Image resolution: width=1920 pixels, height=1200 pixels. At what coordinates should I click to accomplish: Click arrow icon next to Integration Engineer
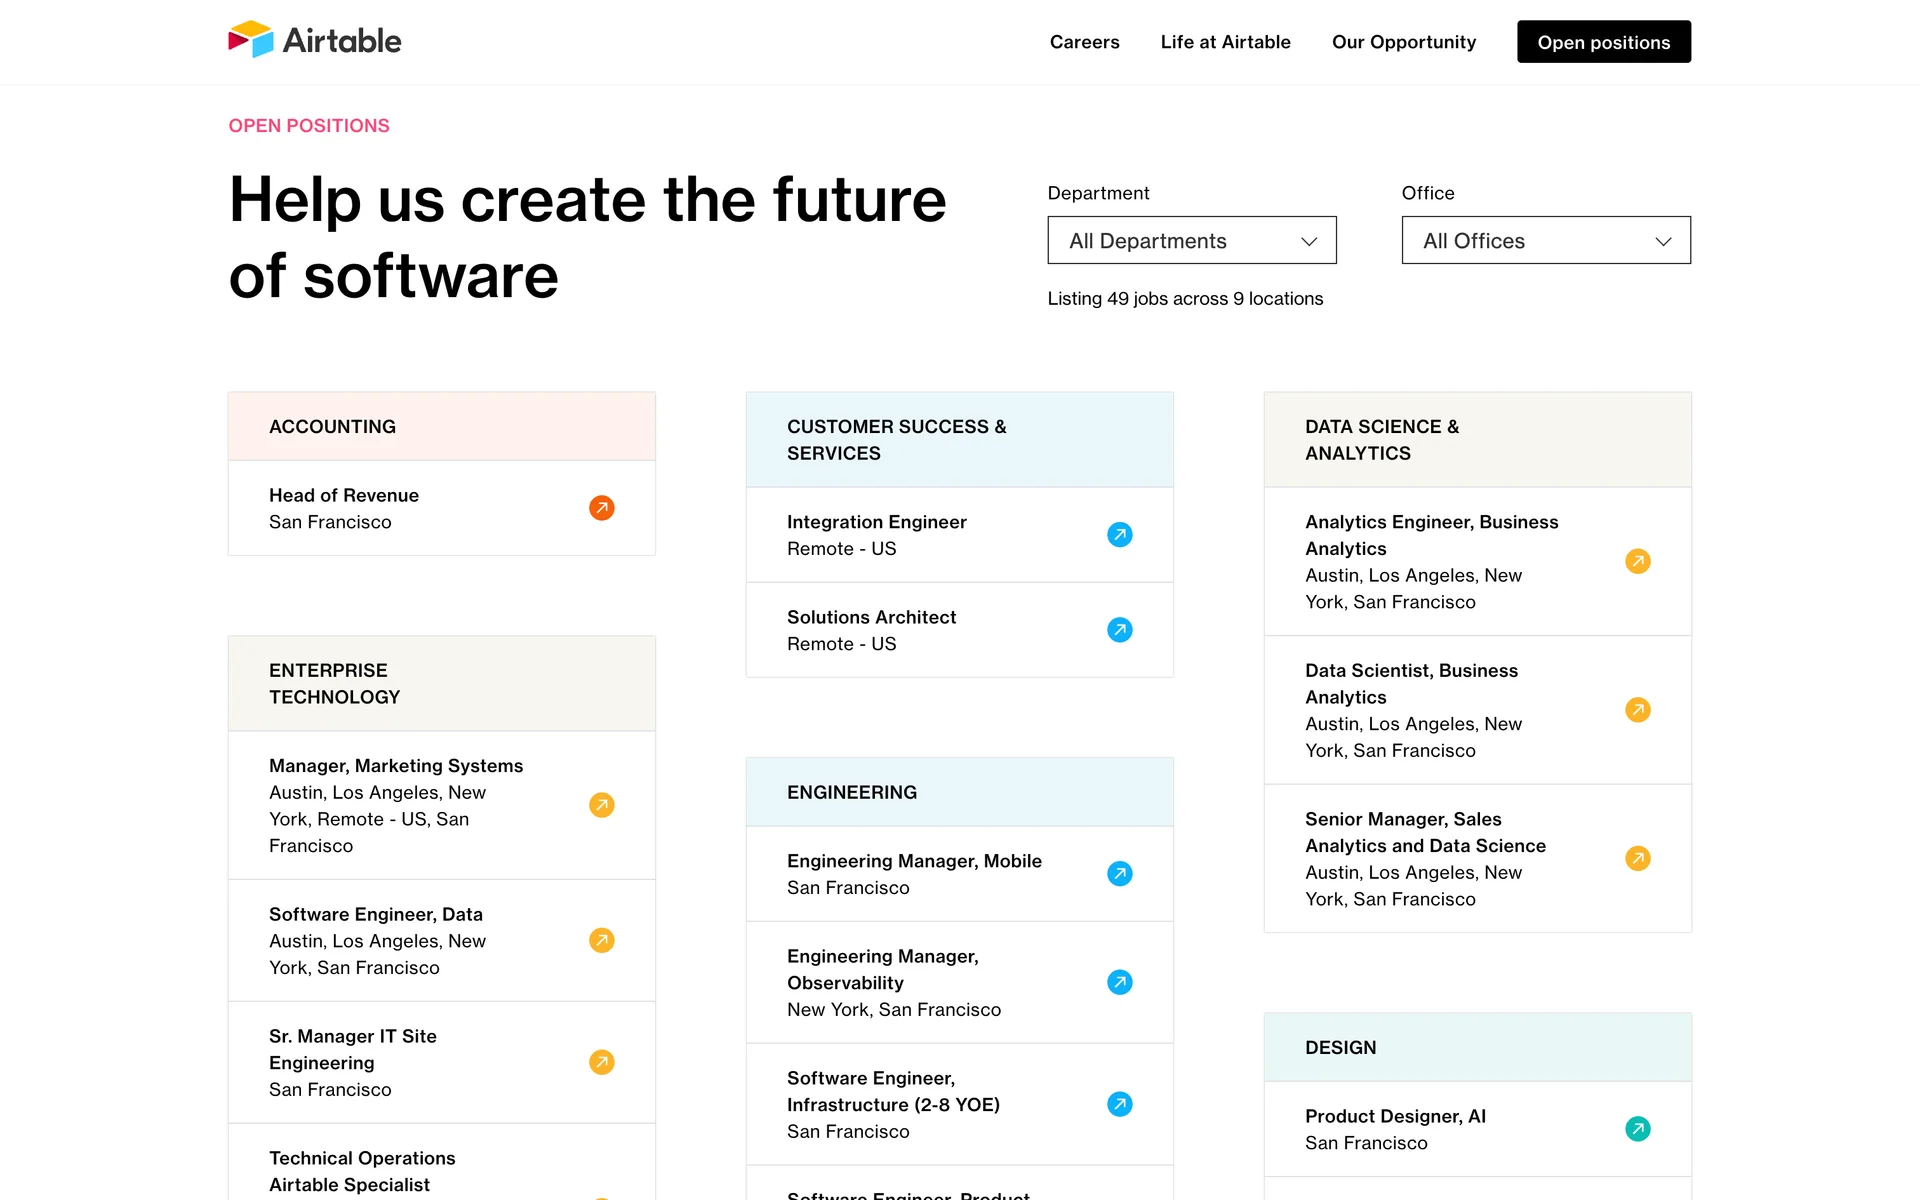1119,535
